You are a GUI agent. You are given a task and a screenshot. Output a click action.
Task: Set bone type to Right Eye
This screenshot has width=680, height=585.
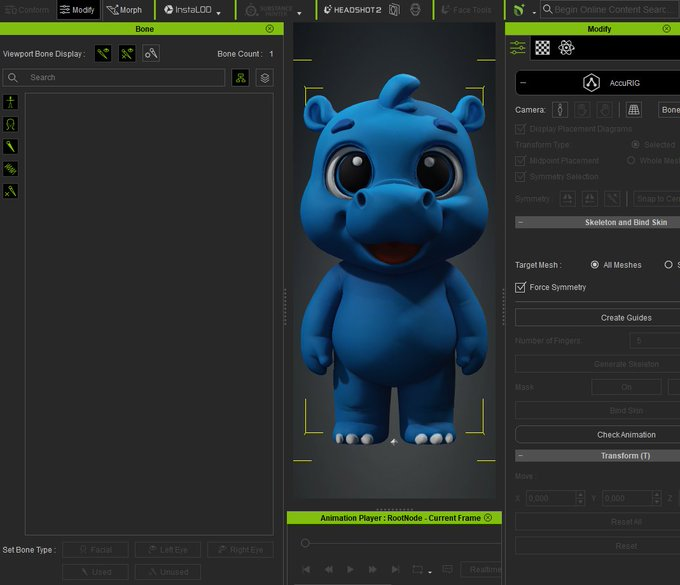pyautogui.click(x=240, y=550)
